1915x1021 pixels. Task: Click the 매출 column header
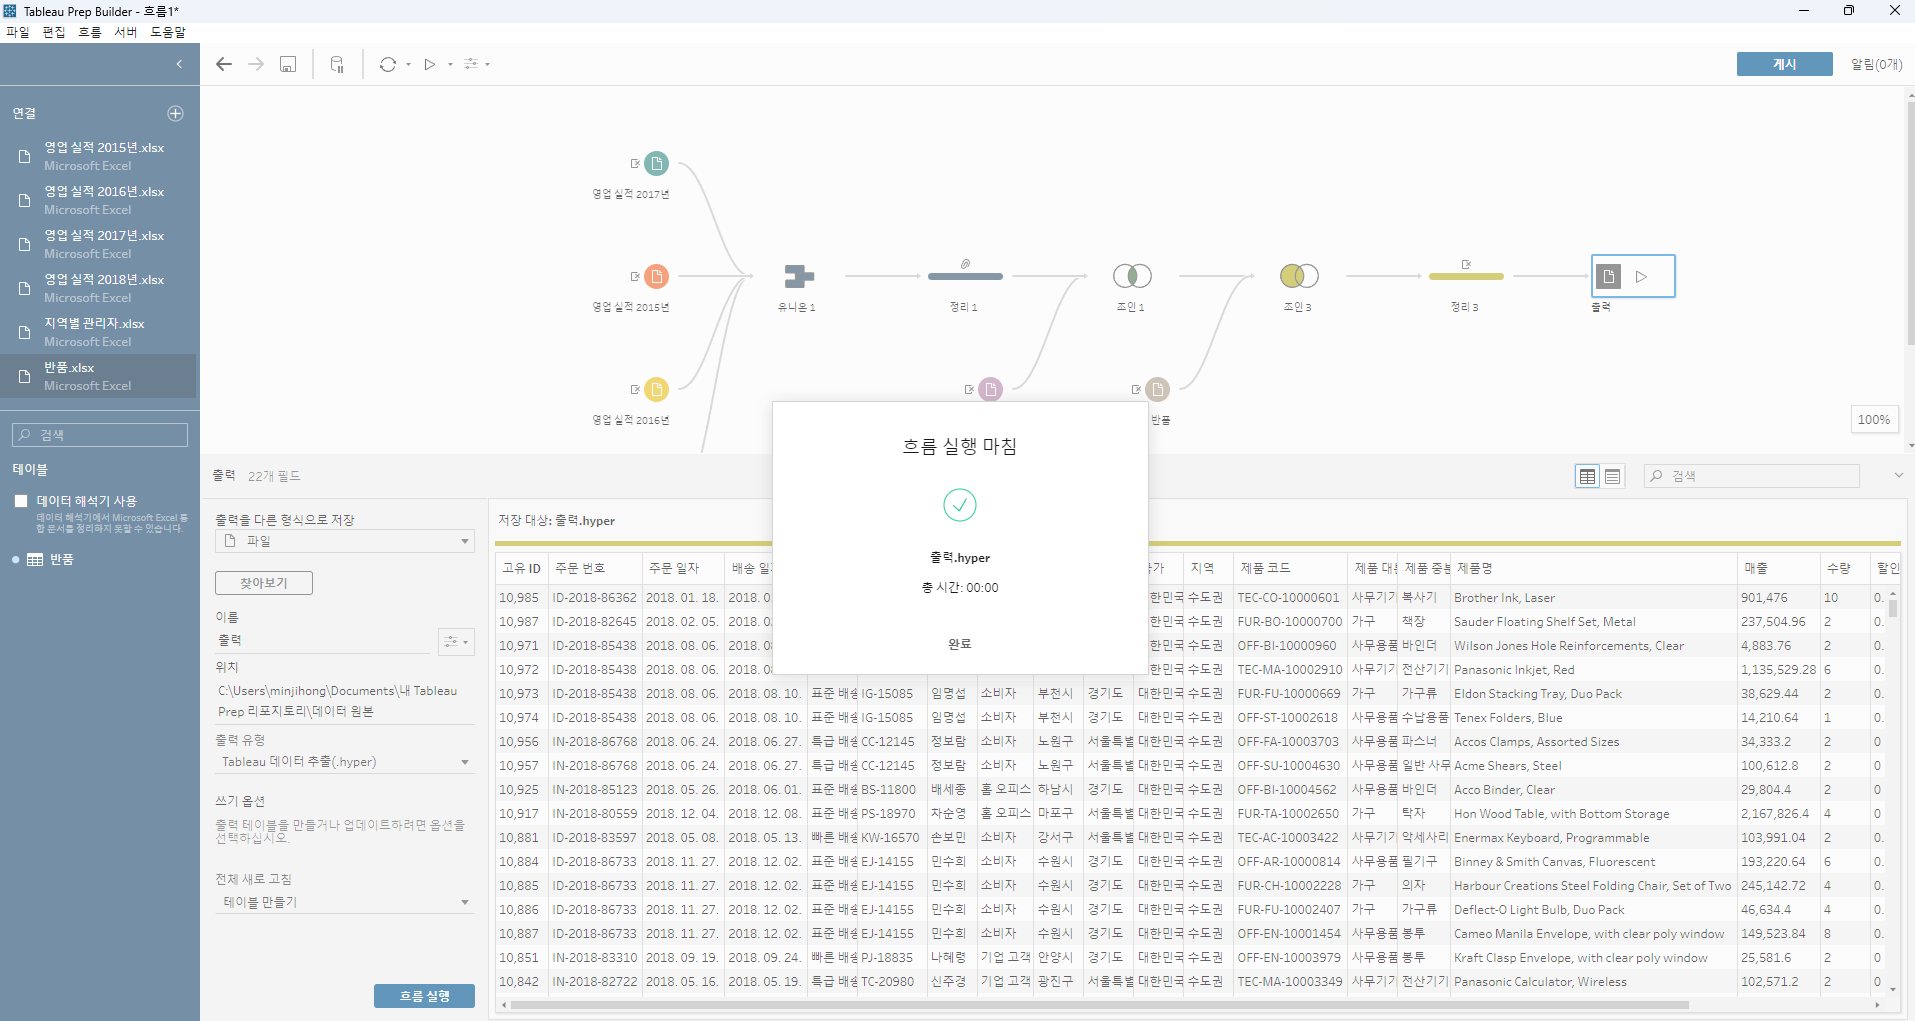click(x=1778, y=568)
